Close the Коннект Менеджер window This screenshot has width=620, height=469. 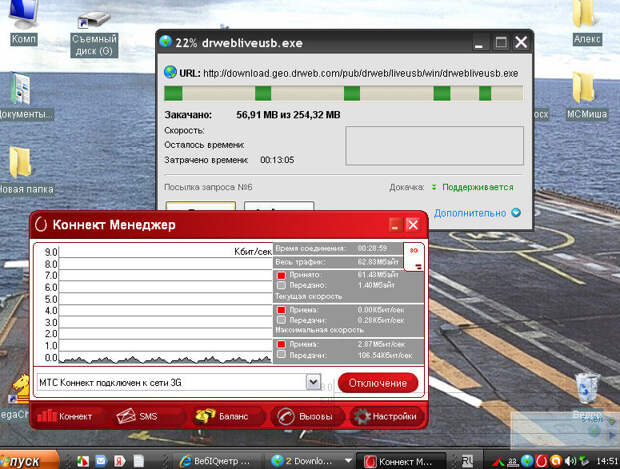pyautogui.click(x=413, y=225)
